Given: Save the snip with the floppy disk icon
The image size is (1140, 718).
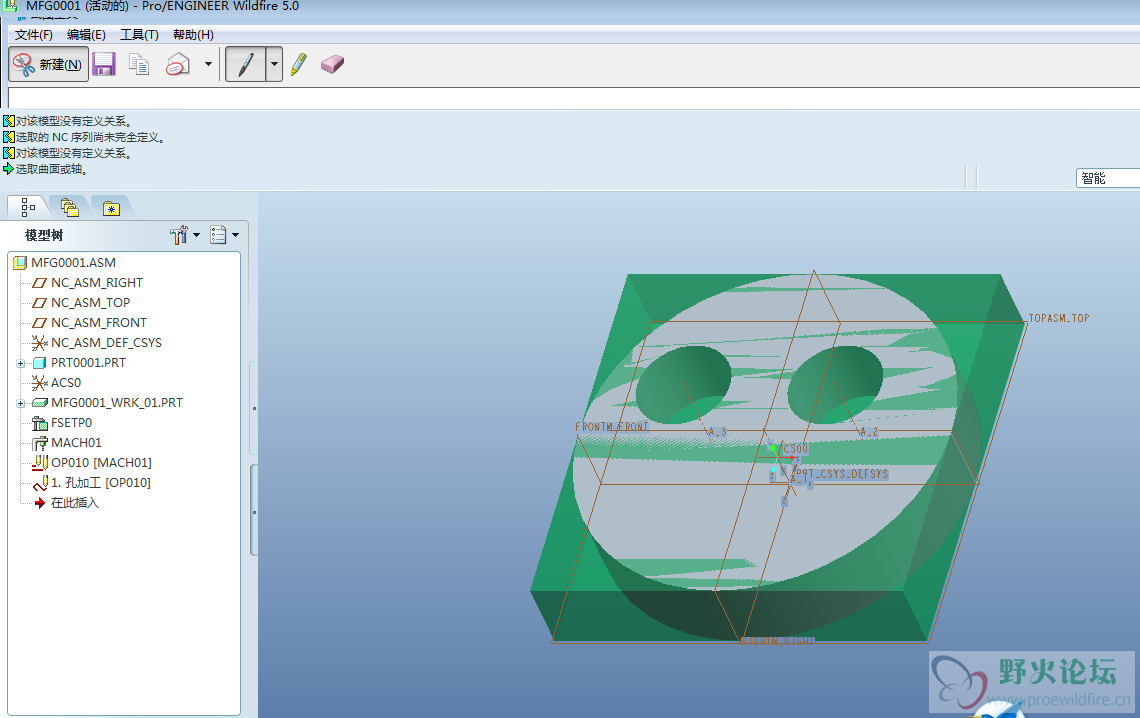Looking at the screenshot, I should point(104,65).
